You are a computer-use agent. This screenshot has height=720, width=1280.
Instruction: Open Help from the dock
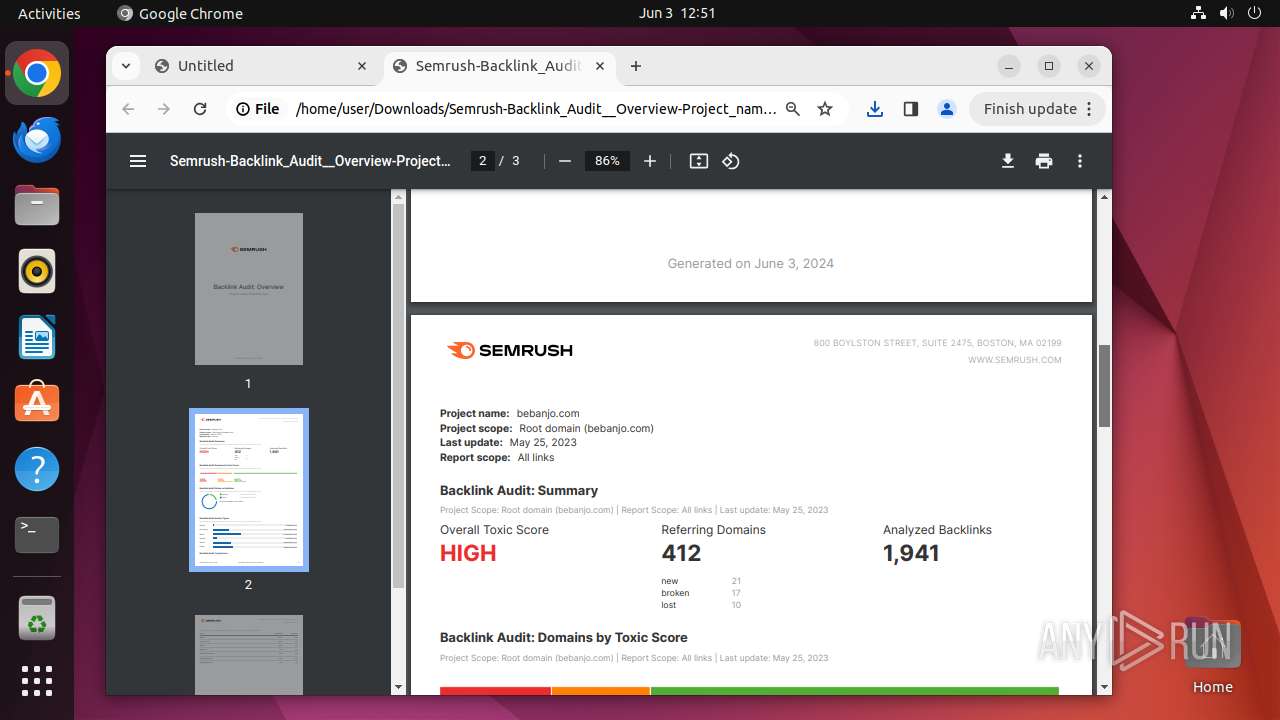click(x=37, y=469)
